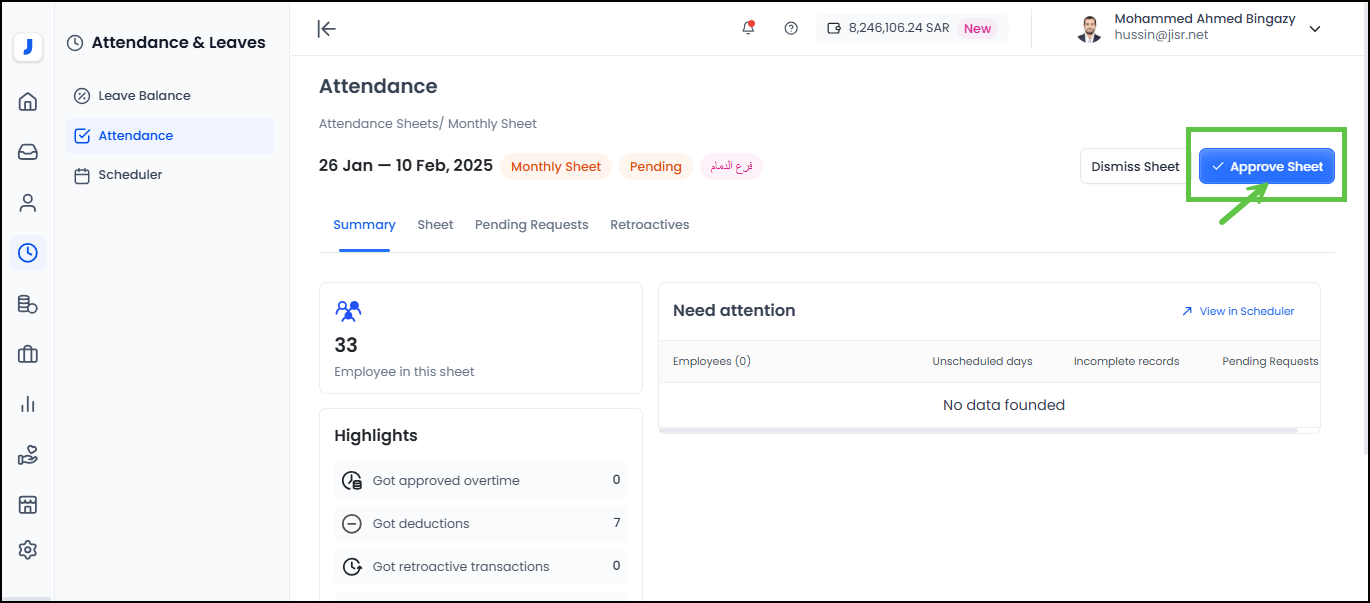Viewport: 1370px width, 603px height.
Task: Click the help question mark icon
Action: [x=791, y=28]
